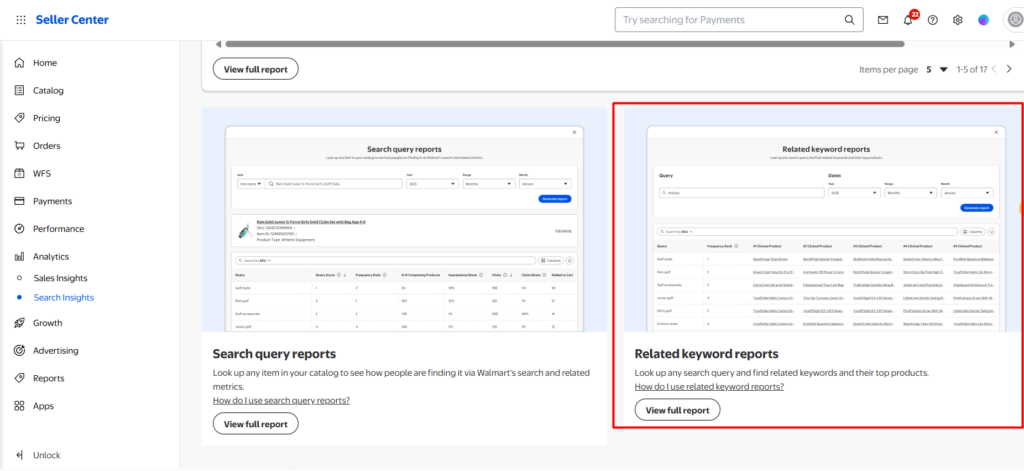The image size is (1024, 471).
Task: Click the scrollbar right arrow
Action: click(1012, 44)
